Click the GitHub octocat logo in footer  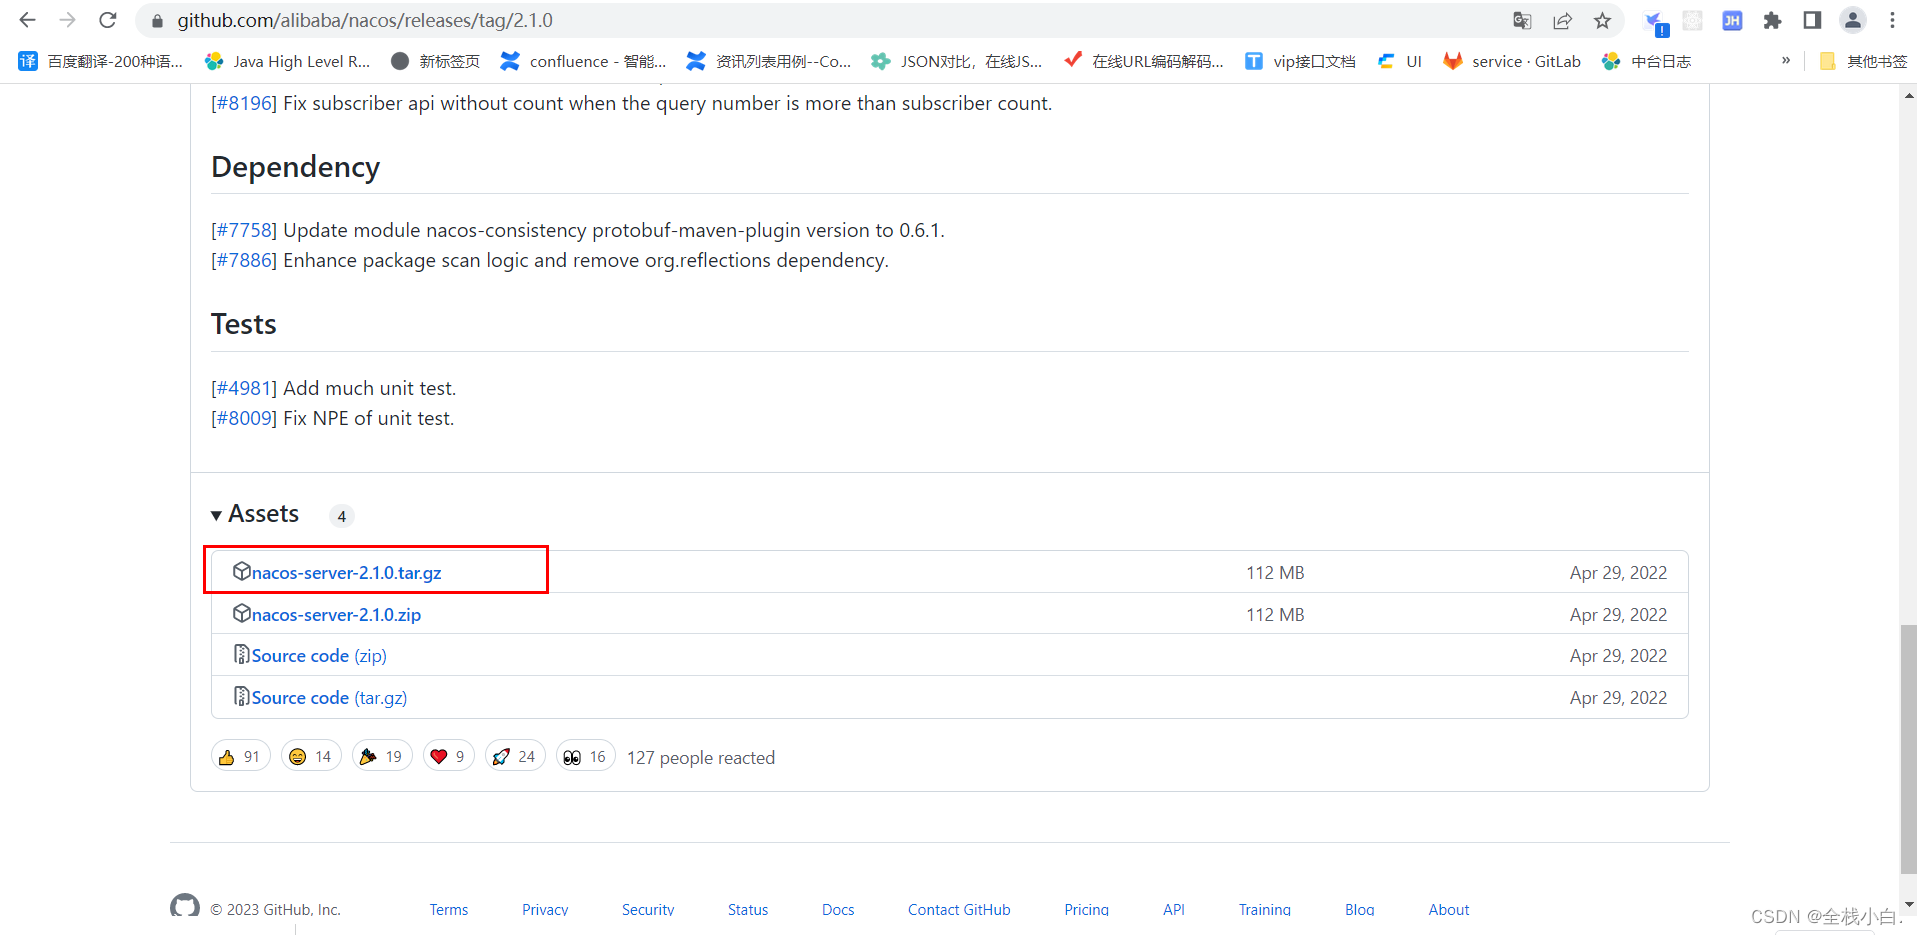[x=185, y=907]
